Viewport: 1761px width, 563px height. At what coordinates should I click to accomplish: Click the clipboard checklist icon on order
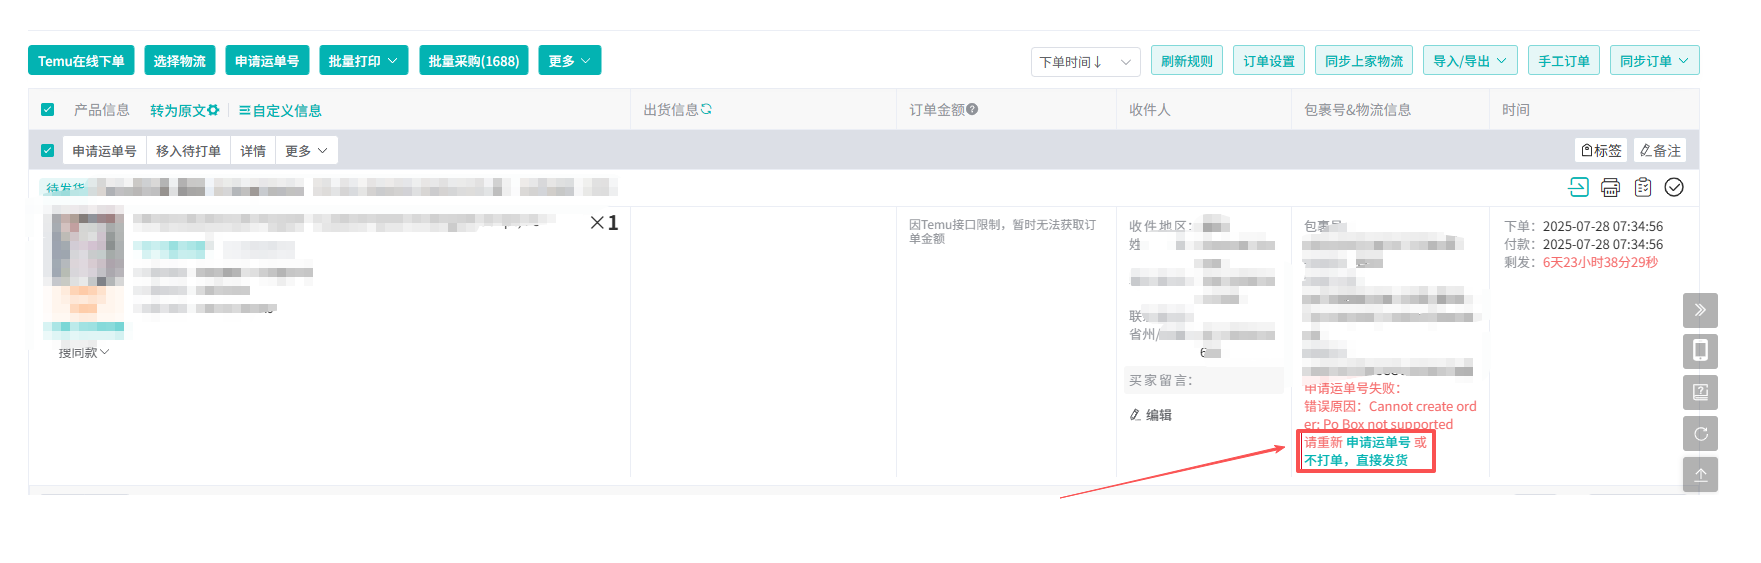tap(1642, 187)
